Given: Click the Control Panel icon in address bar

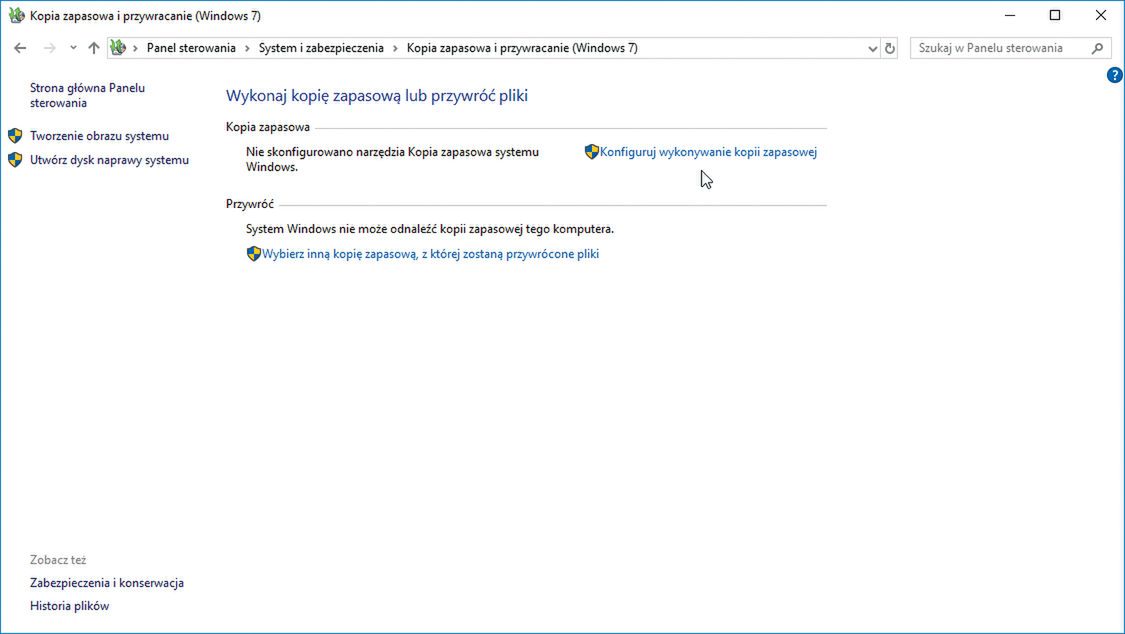Looking at the screenshot, I should [x=118, y=48].
